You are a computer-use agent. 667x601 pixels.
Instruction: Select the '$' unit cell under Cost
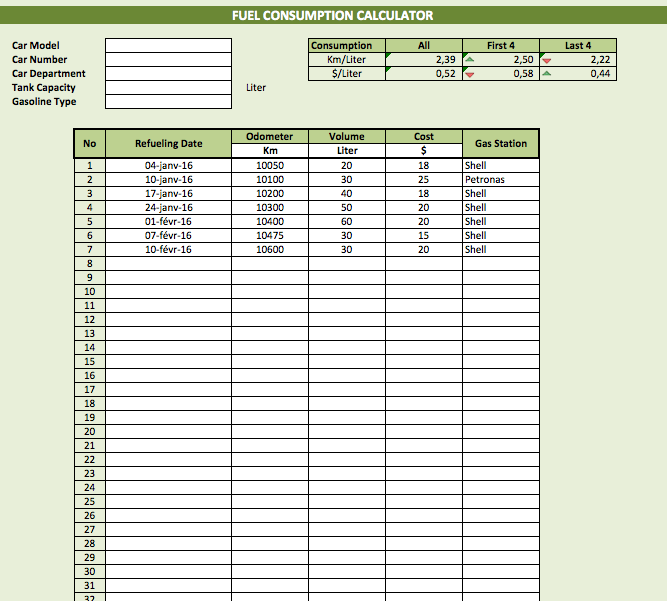tap(424, 151)
